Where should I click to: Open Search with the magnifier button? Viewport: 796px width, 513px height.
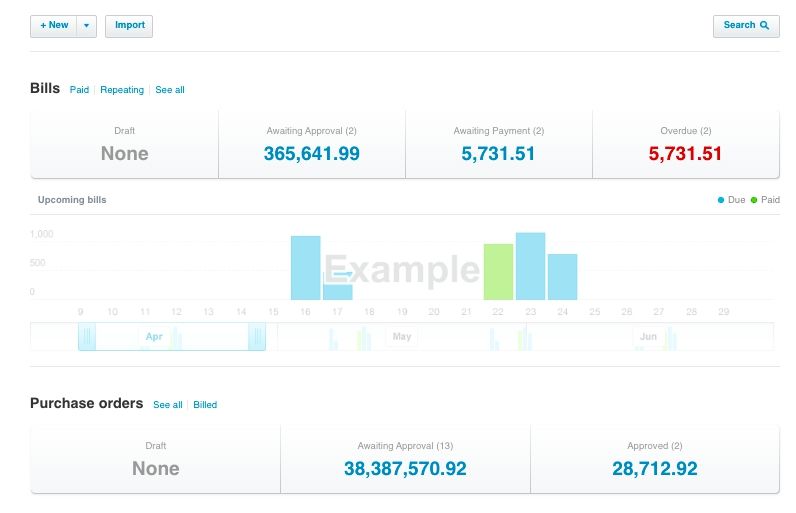746,25
